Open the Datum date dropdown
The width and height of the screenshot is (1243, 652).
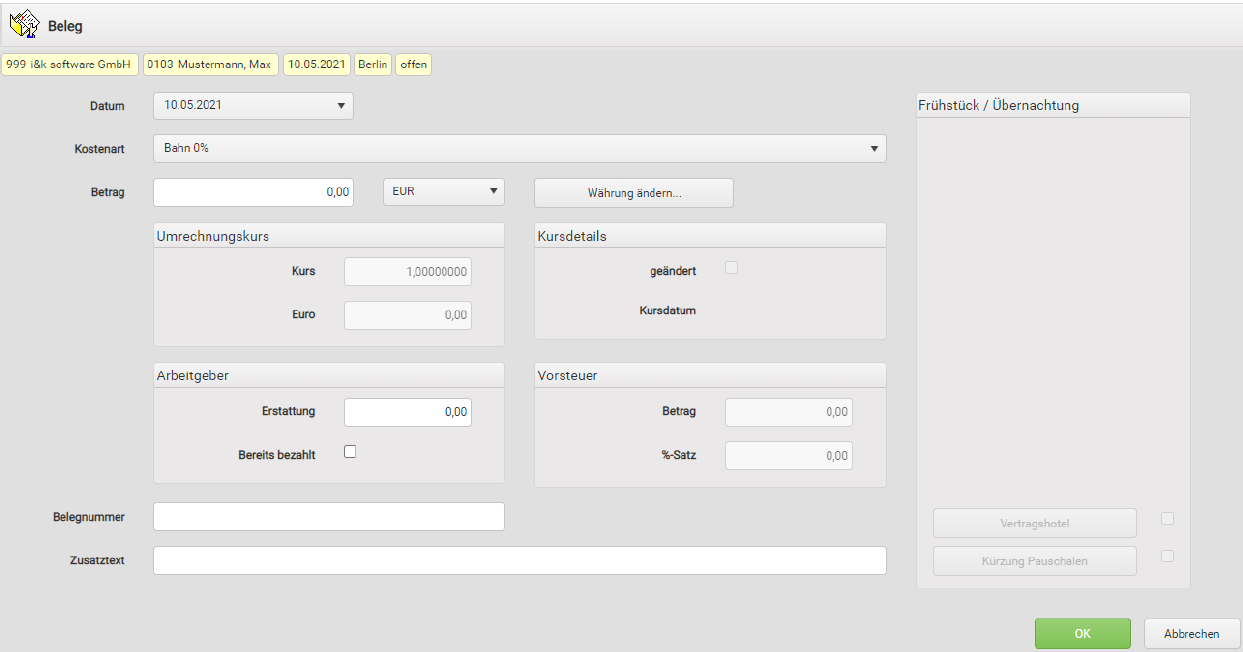(253, 105)
